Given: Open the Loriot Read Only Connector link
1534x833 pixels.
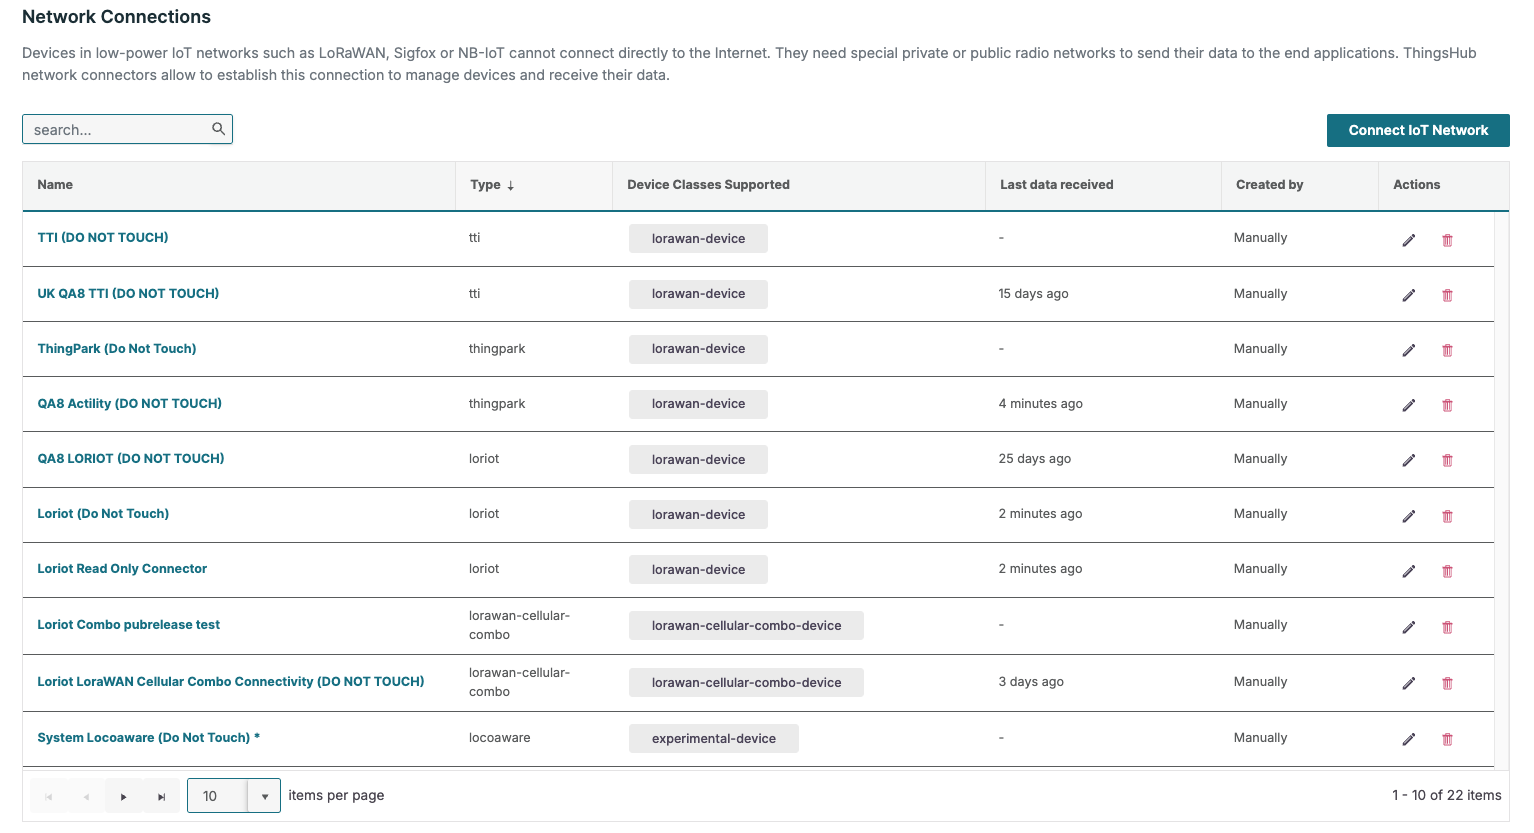Looking at the screenshot, I should coord(122,569).
